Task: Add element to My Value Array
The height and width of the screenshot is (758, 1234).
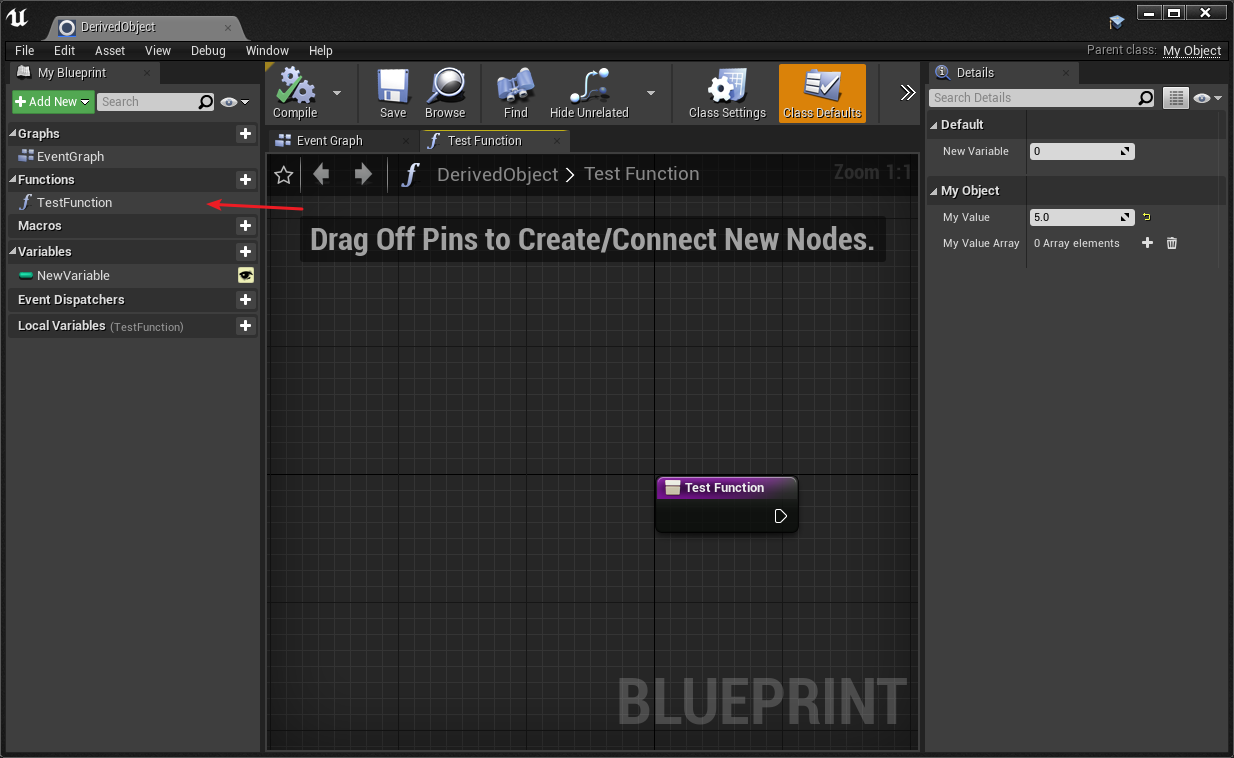Action: click(x=1148, y=243)
